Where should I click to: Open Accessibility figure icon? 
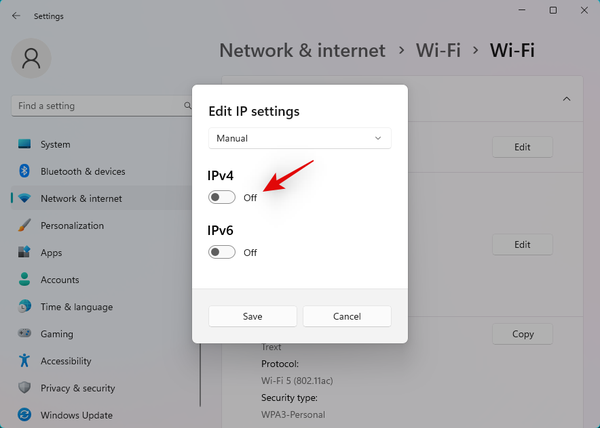coord(24,360)
